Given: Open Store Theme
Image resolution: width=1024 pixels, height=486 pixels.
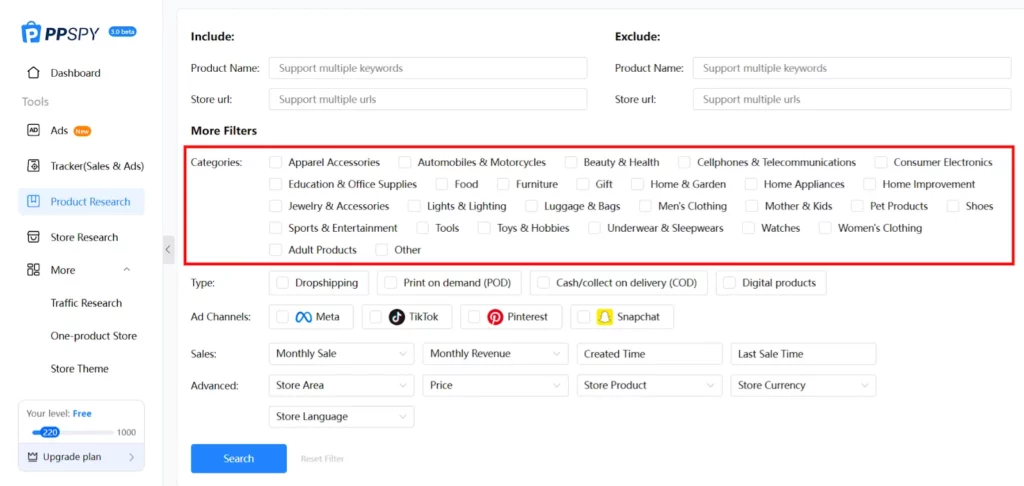Looking at the screenshot, I should pos(79,368).
